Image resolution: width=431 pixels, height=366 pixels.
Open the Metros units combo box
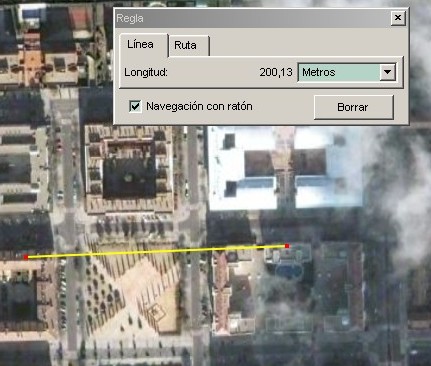347,72
